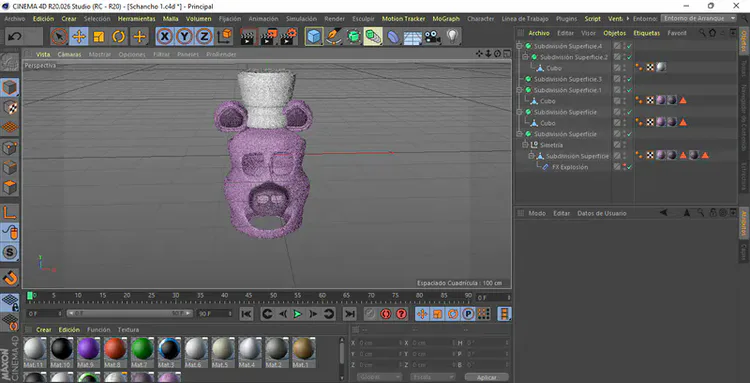Toggle the FX Explosión enable check

pyautogui.click(x=629, y=167)
